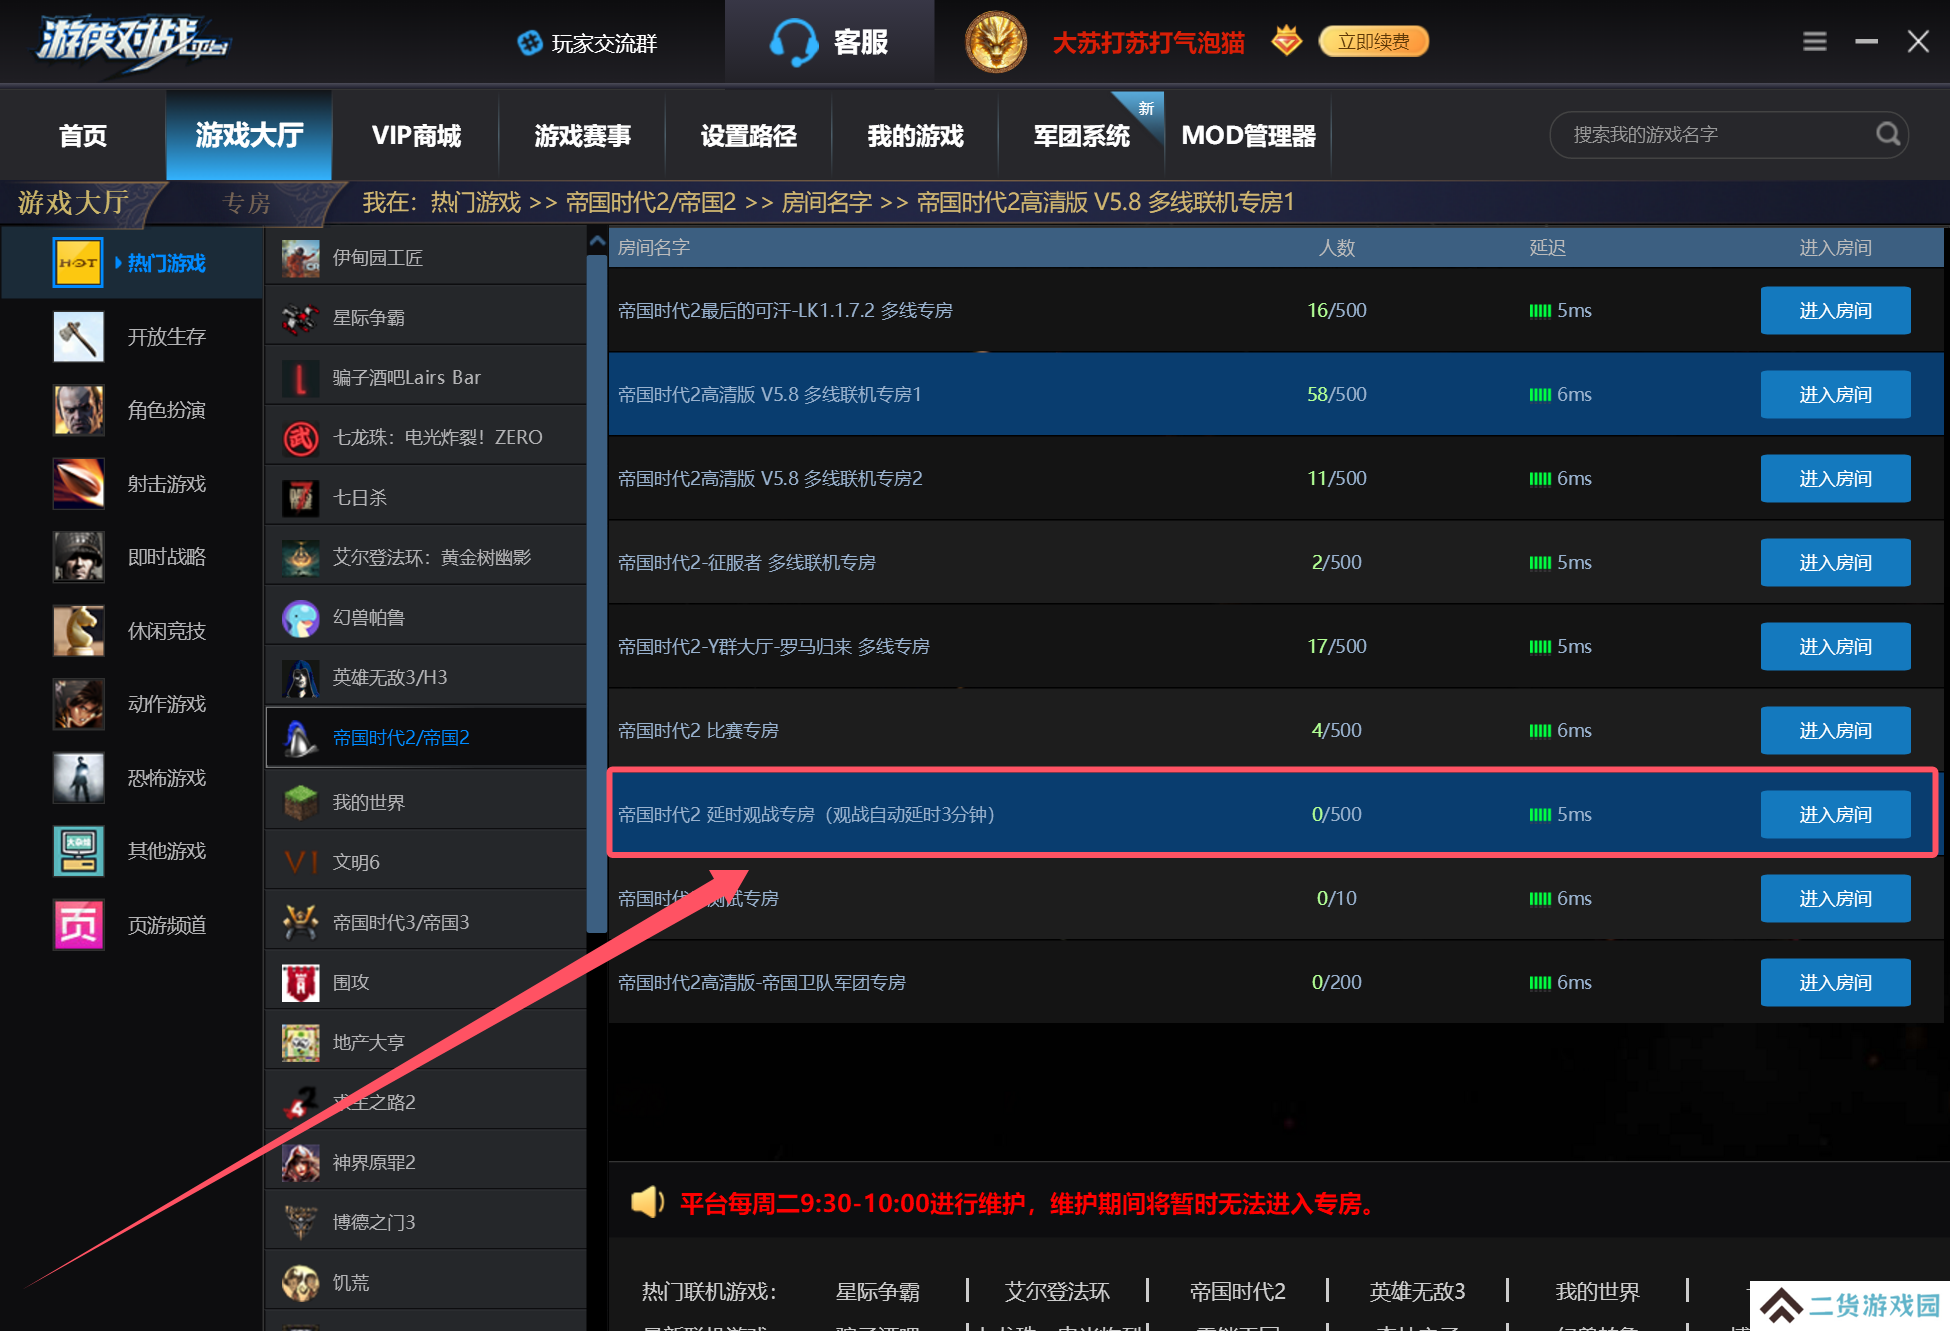Open the 游戏赛事 tab

[582, 135]
